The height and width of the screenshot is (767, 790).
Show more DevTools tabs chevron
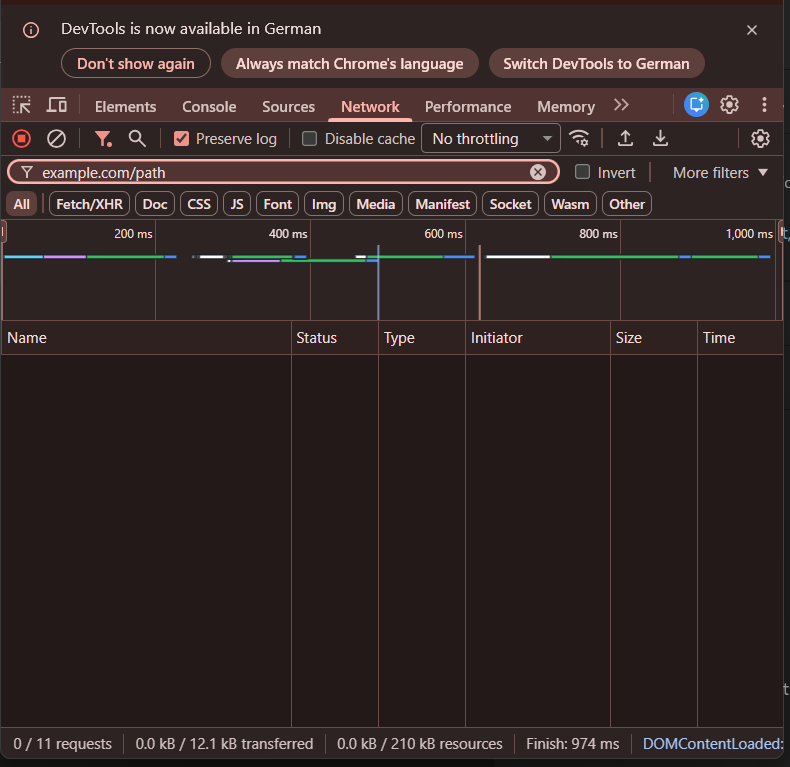pyautogui.click(x=621, y=105)
